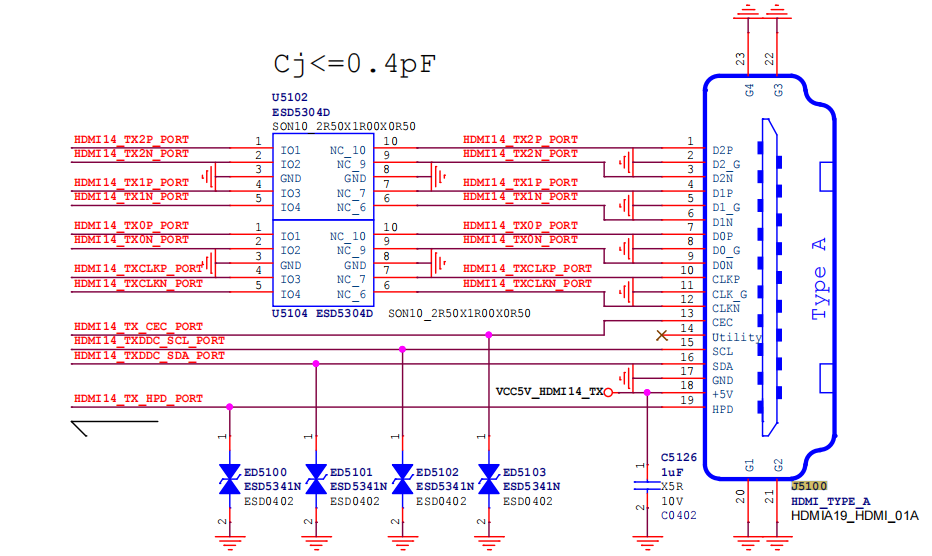The width and height of the screenshot is (932, 556).
Task: Select capacitor C5126 symbol
Action: 647,486
